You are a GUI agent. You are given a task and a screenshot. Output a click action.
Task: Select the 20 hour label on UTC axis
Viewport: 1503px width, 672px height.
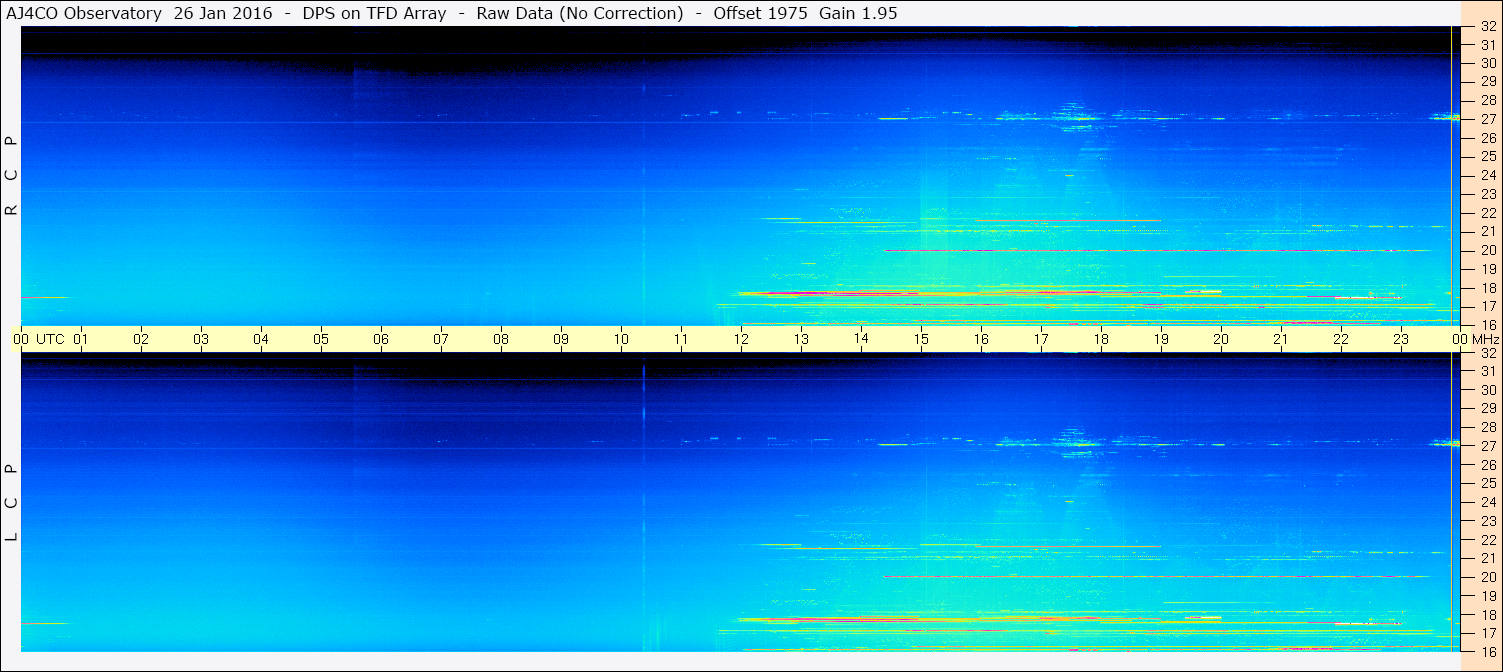1221,339
